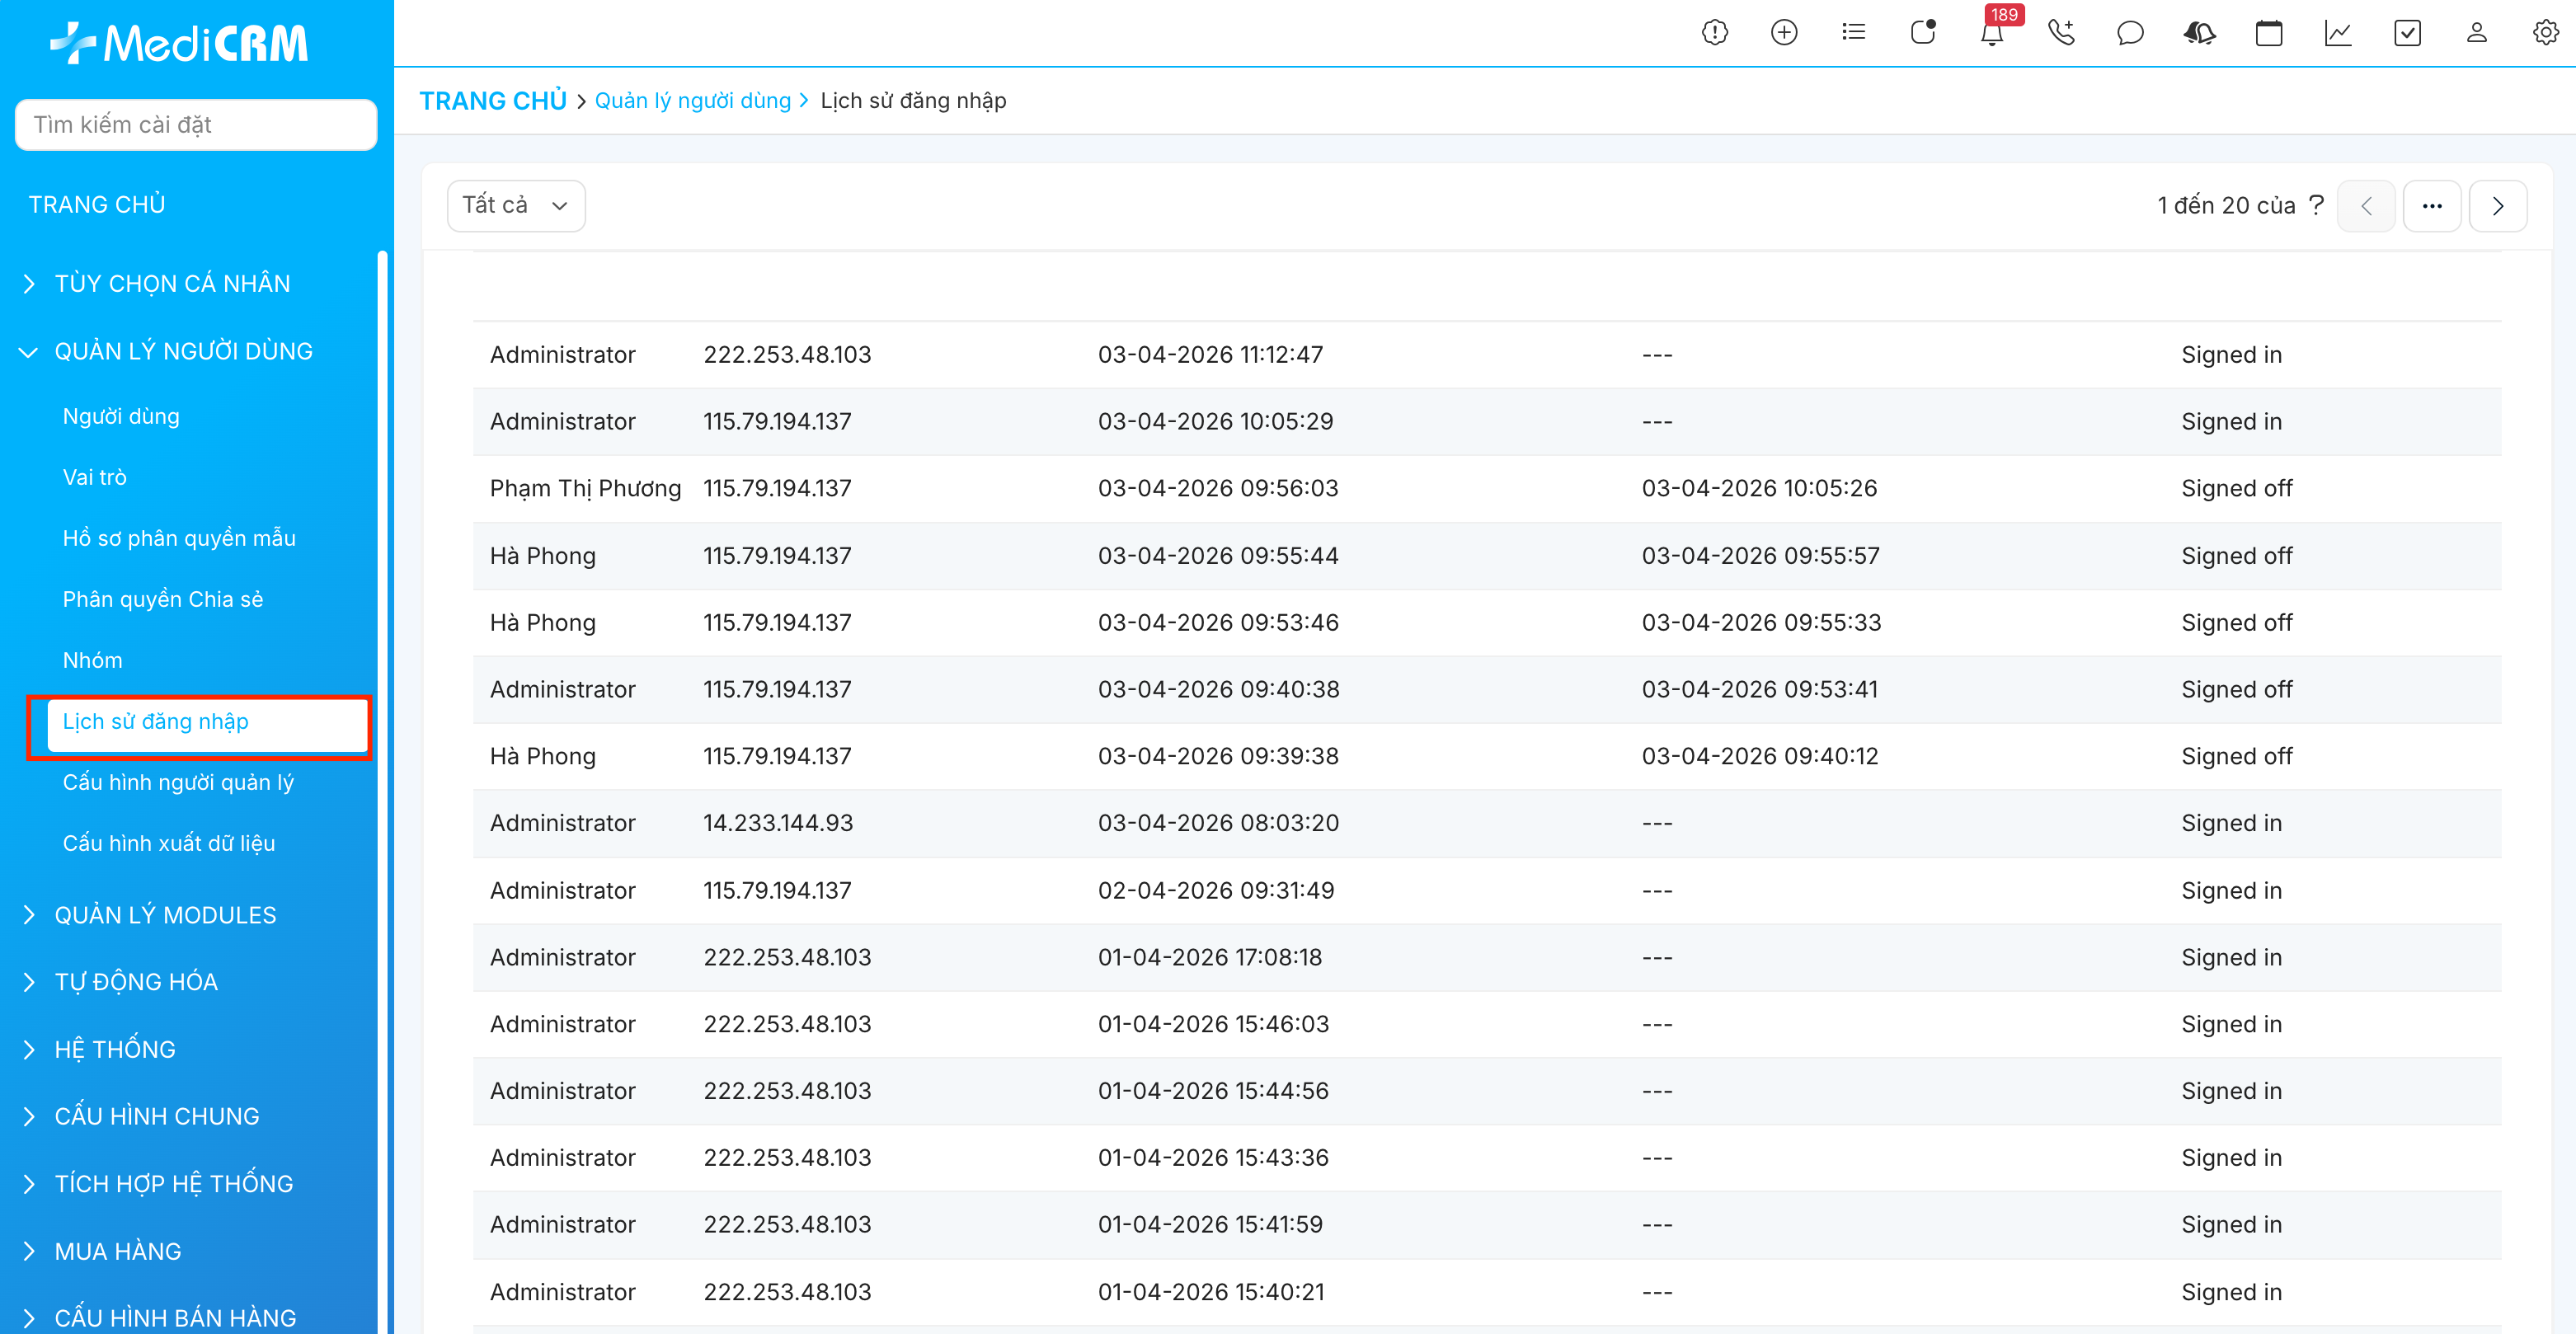Open the 'Tất cả' filter dropdown
The height and width of the screenshot is (1334, 2576).
click(x=515, y=205)
